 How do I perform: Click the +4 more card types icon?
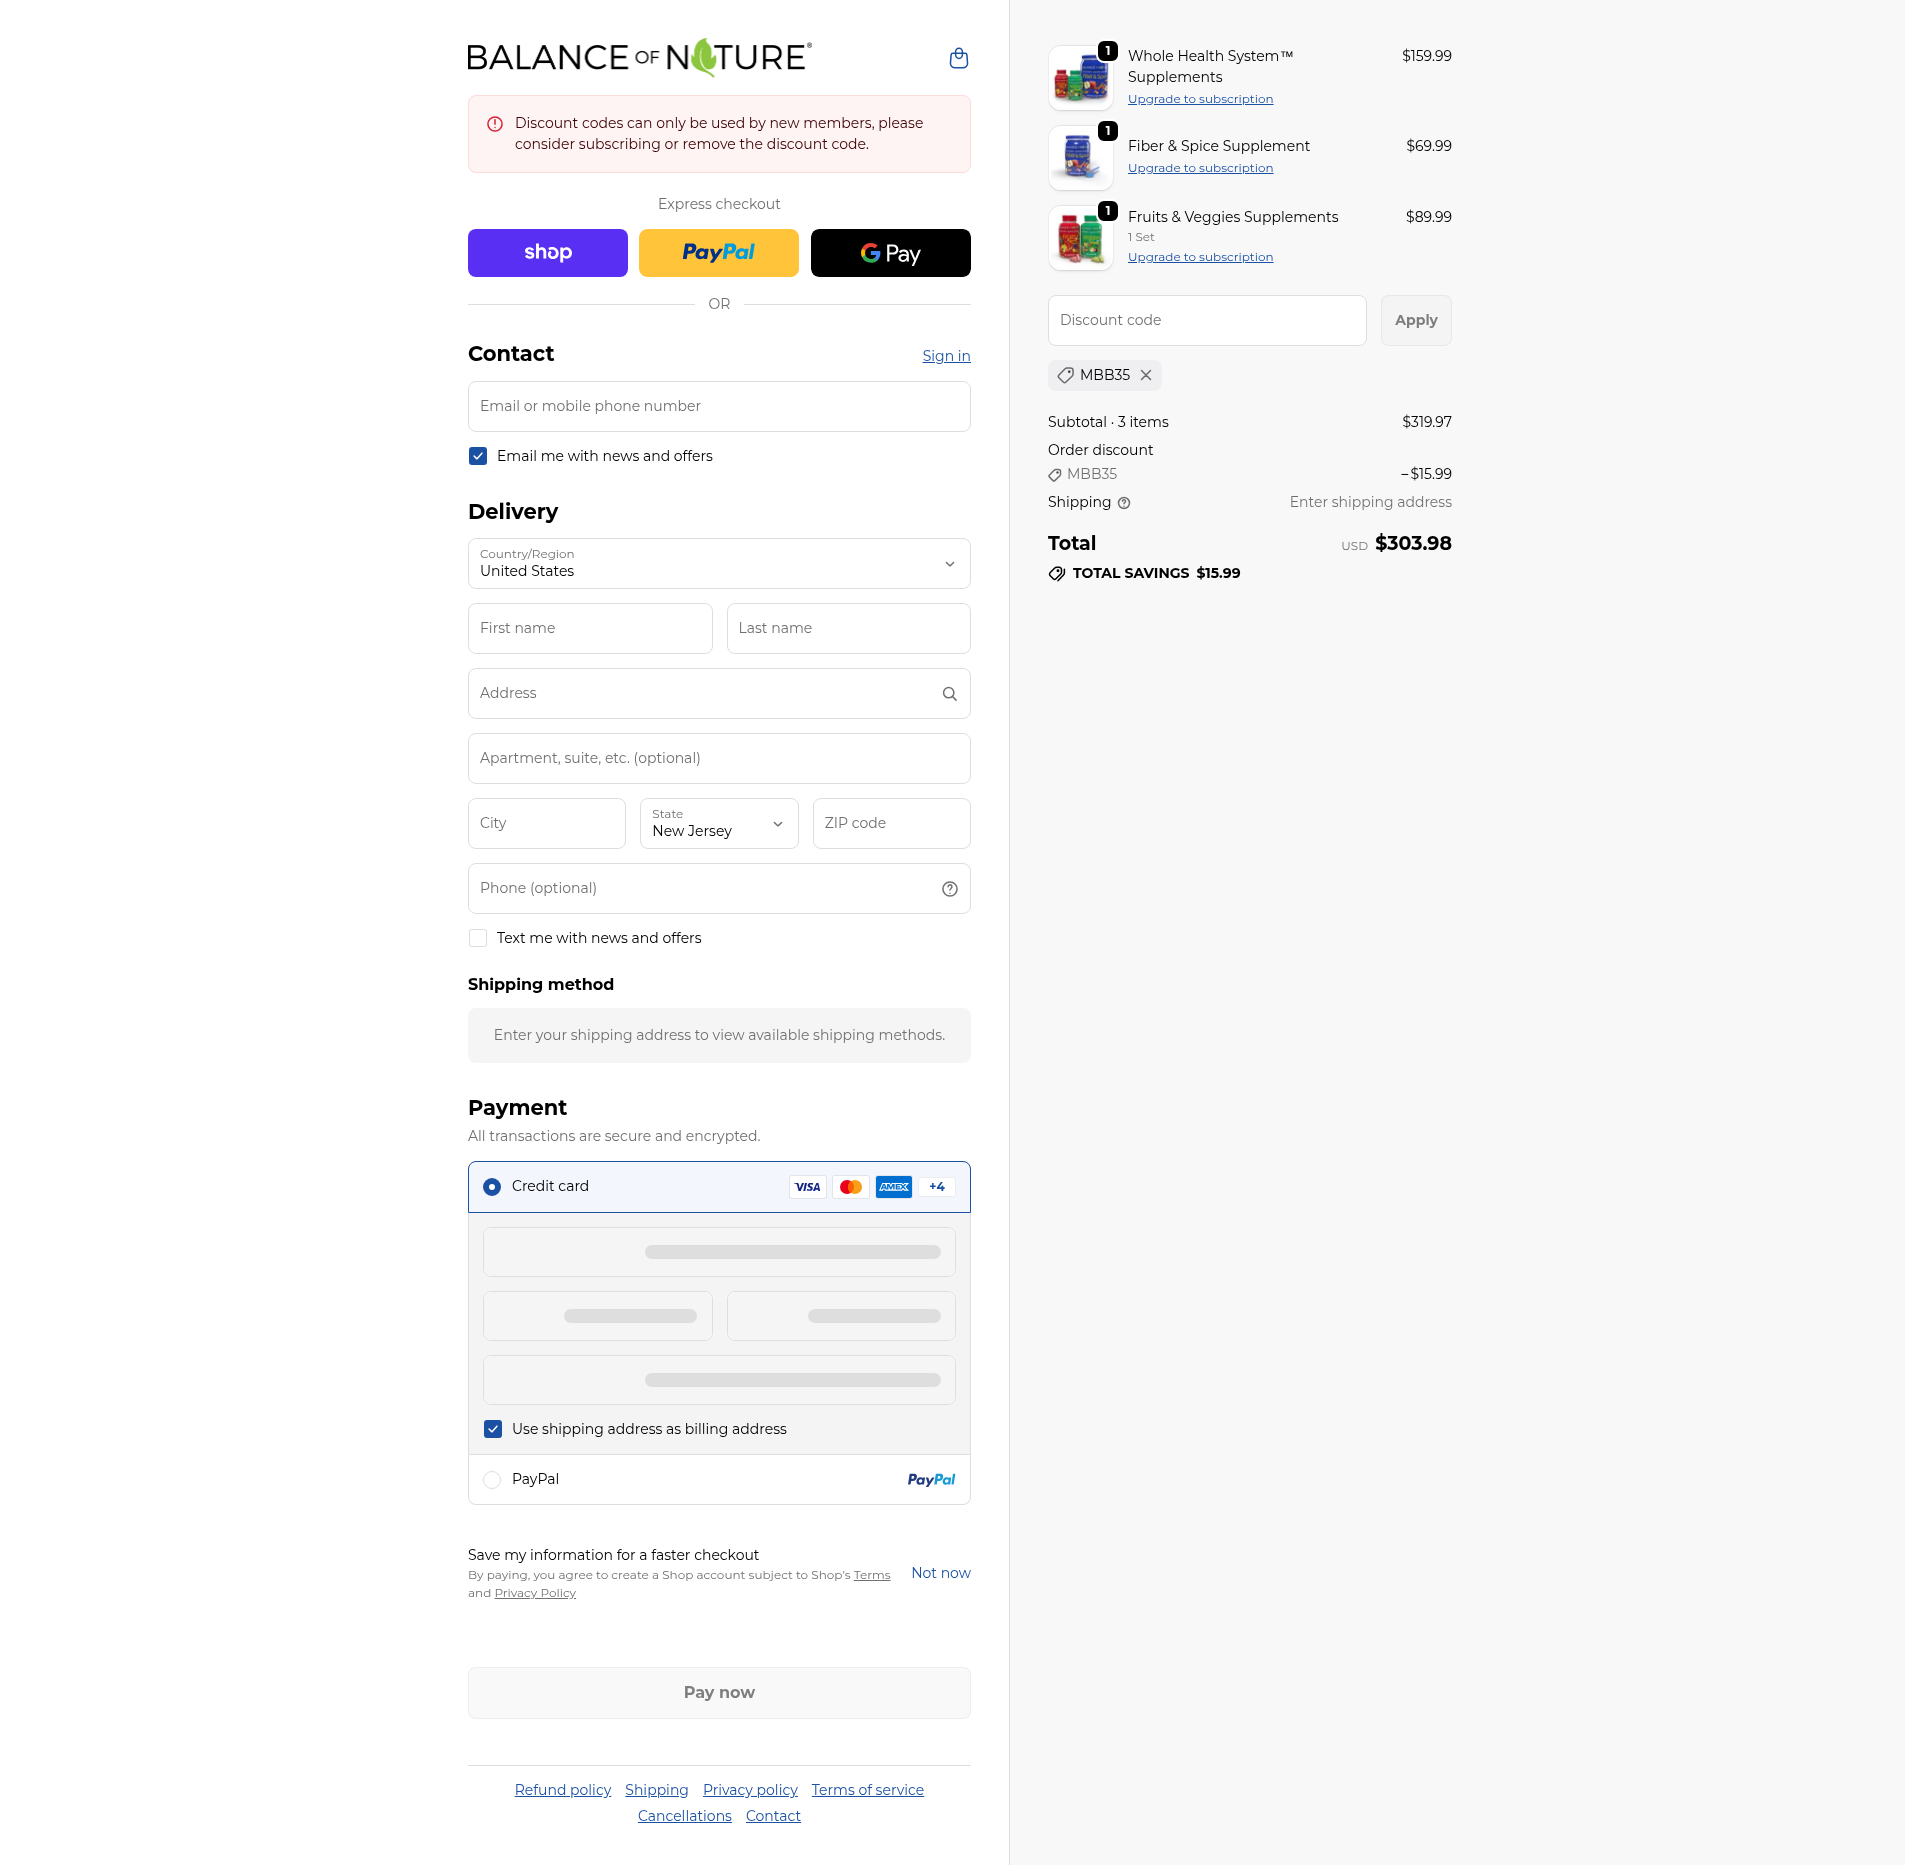click(x=937, y=1187)
